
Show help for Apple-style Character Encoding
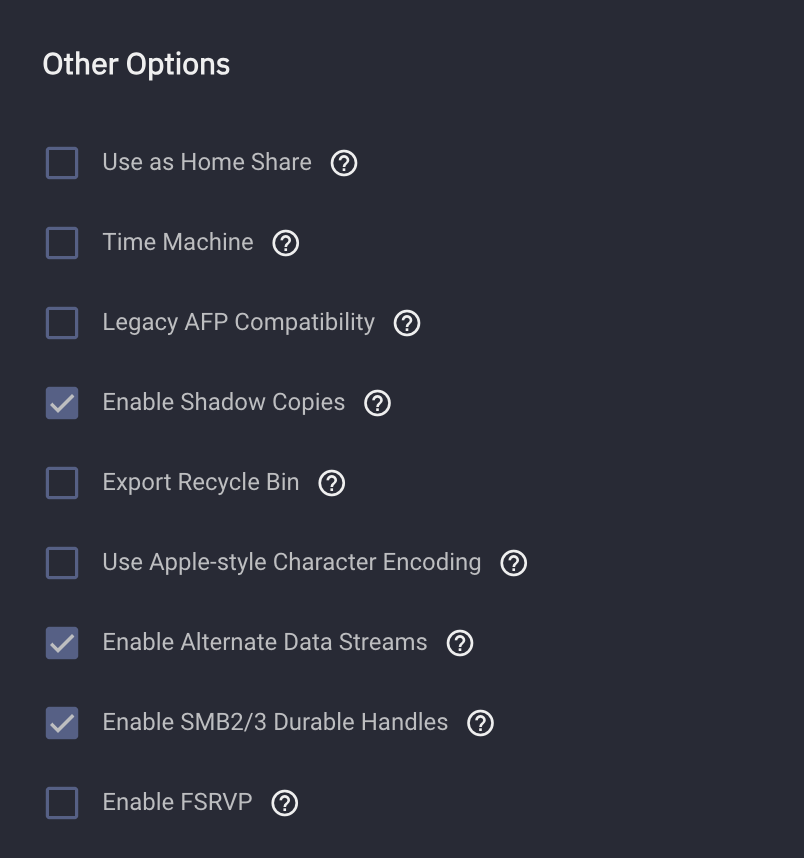click(x=513, y=563)
